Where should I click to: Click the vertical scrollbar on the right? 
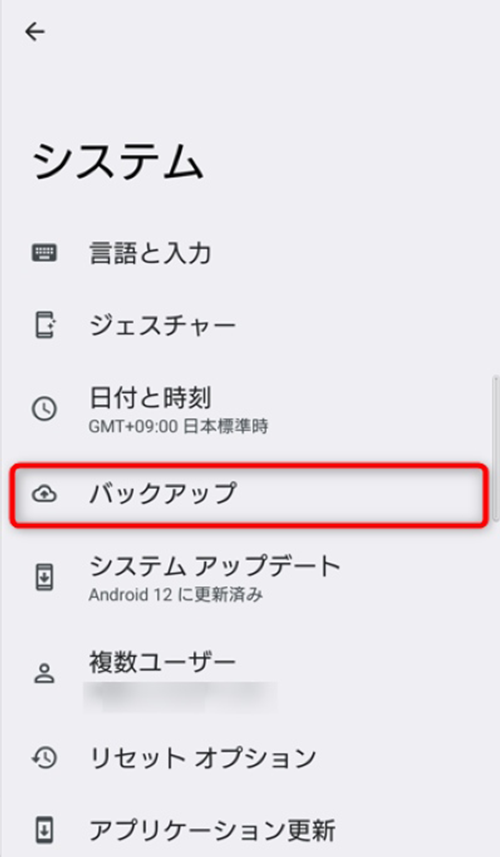point(496,447)
